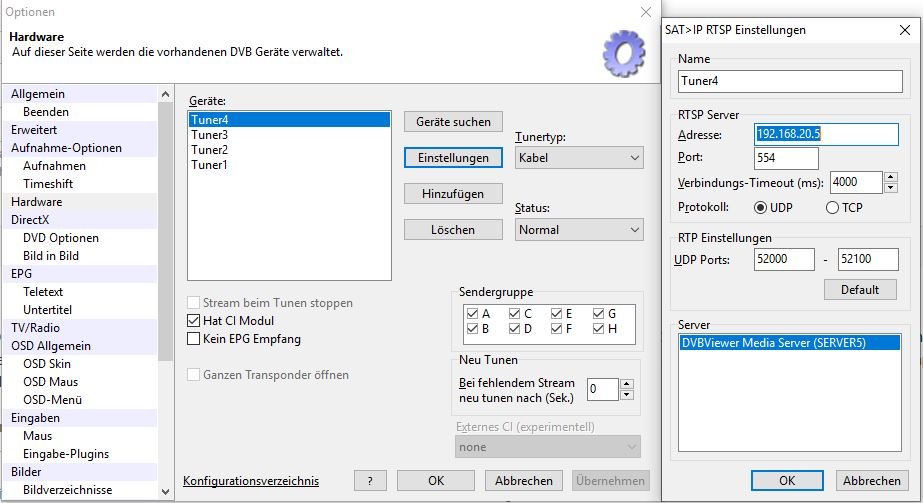Enable the Kein EPG Empfang checkbox
Screen dimensions: 923x503
[194, 339]
